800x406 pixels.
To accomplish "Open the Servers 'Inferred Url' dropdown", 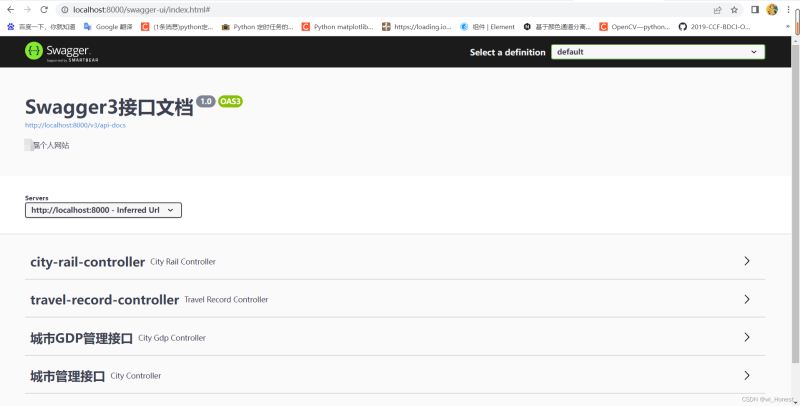I will pos(103,210).
